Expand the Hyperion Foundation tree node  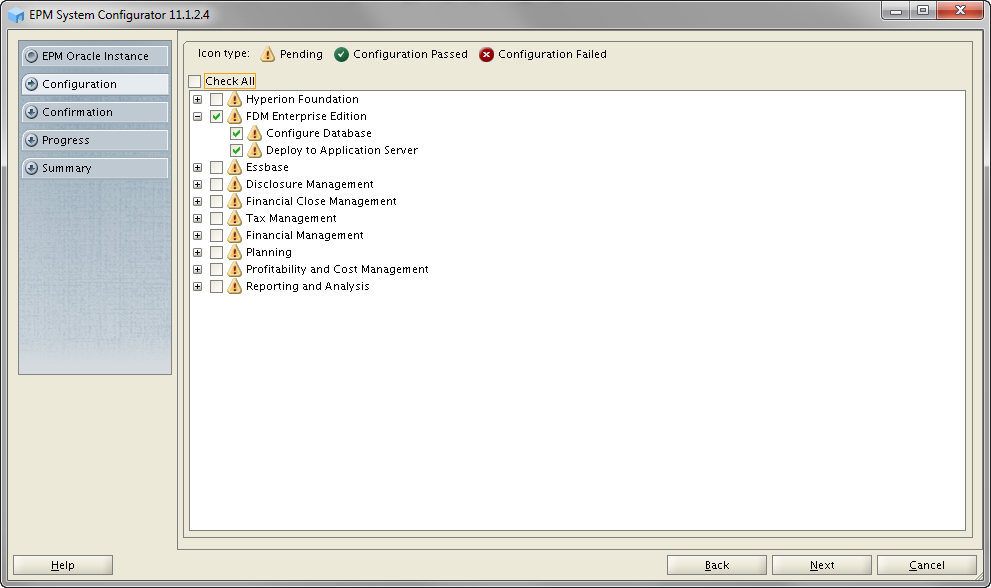(x=198, y=100)
